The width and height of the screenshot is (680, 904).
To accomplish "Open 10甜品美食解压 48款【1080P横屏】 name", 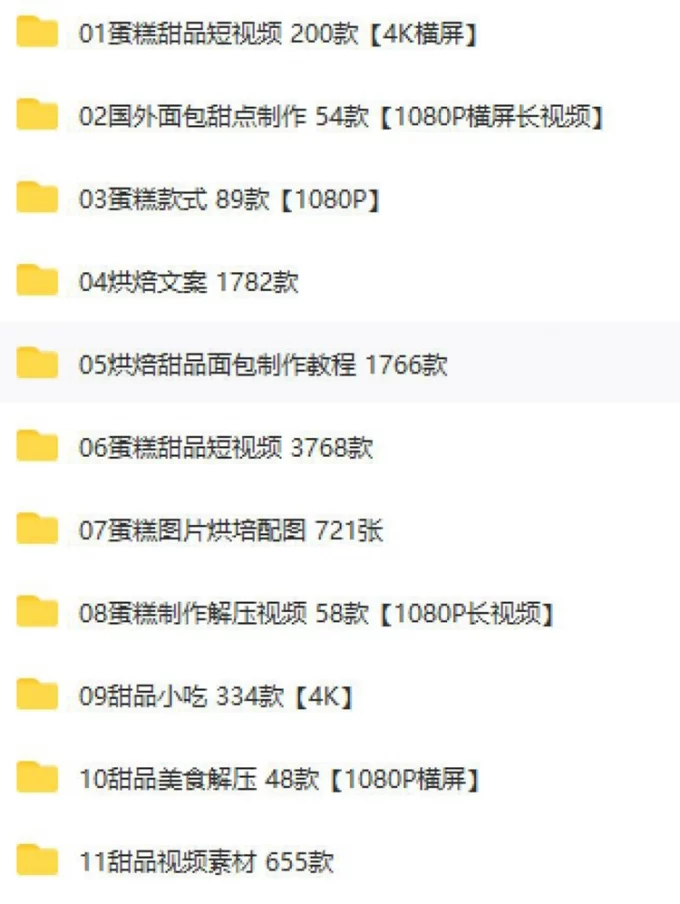I will [280, 779].
